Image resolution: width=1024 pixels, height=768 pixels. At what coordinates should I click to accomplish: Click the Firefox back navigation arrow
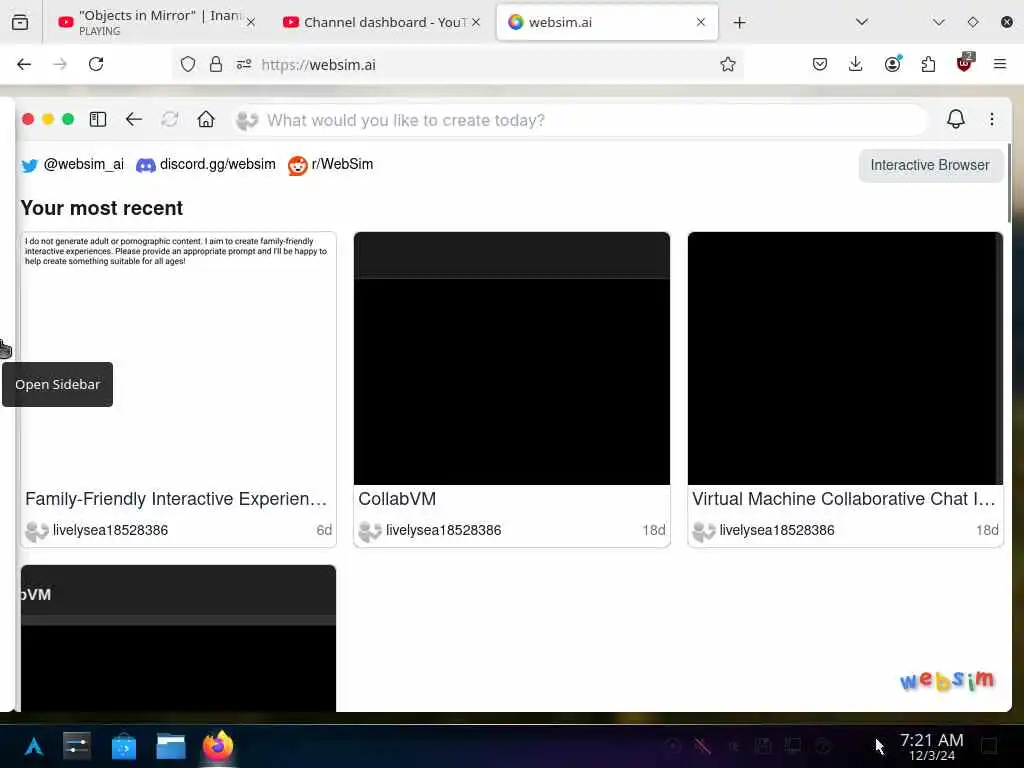click(x=24, y=64)
